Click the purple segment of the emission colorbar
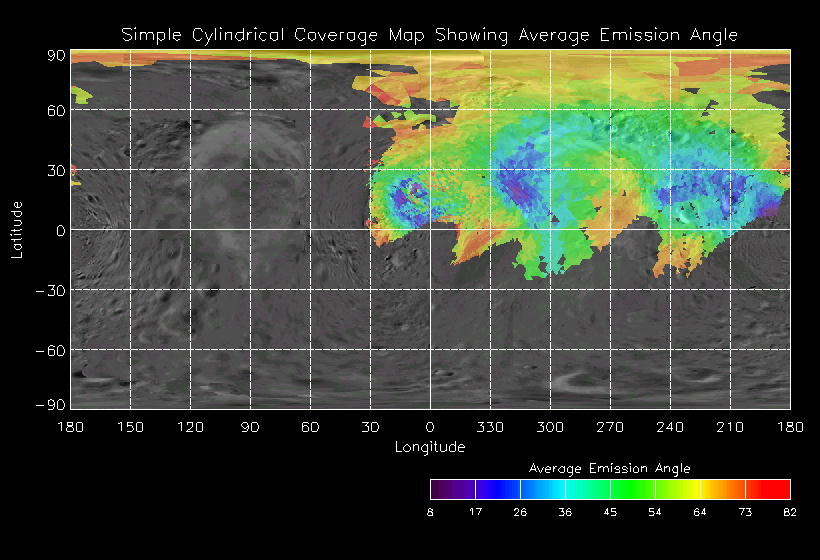This screenshot has height=560, width=820. pos(452,489)
